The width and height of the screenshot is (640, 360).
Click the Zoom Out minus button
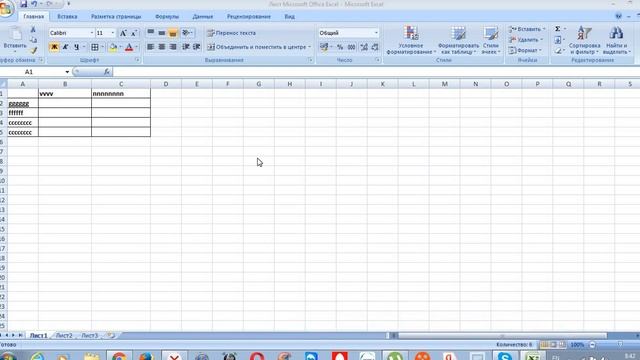[x=592, y=345]
